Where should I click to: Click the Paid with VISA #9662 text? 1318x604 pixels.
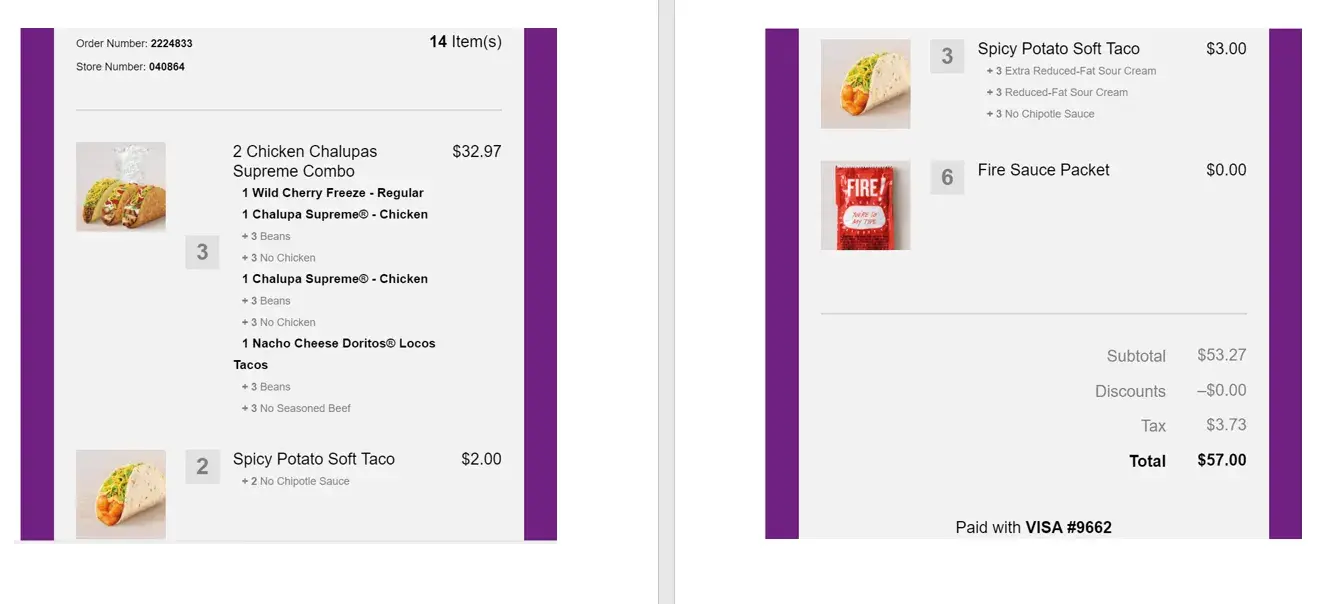click(x=1033, y=527)
